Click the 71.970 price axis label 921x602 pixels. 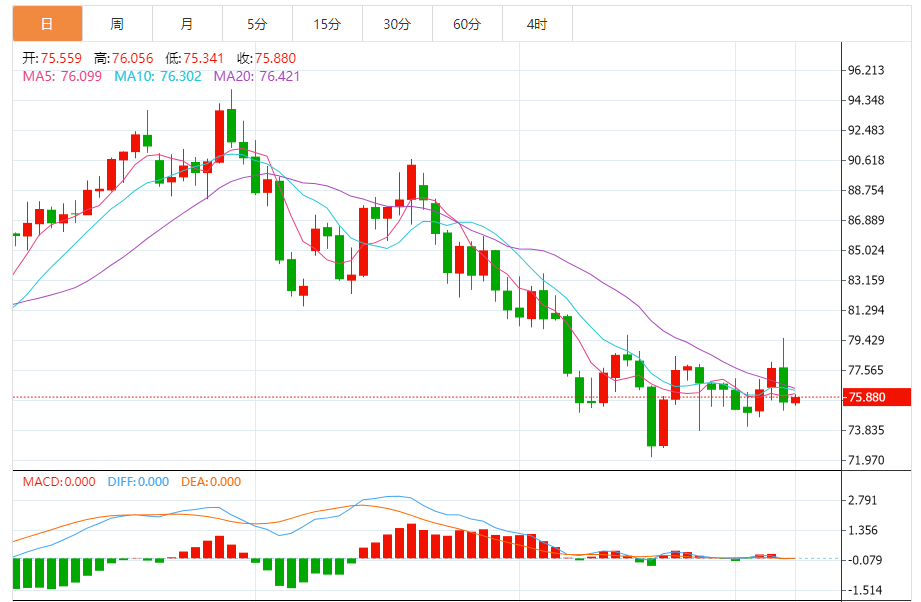(866, 460)
